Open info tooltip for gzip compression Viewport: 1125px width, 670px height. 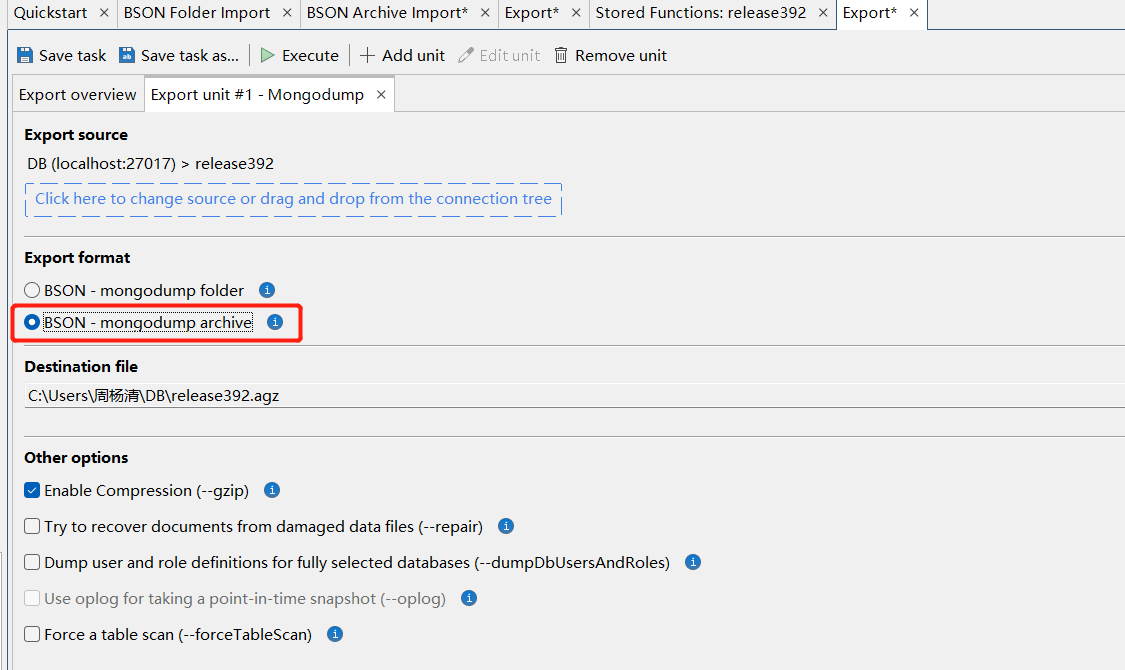click(x=271, y=490)
